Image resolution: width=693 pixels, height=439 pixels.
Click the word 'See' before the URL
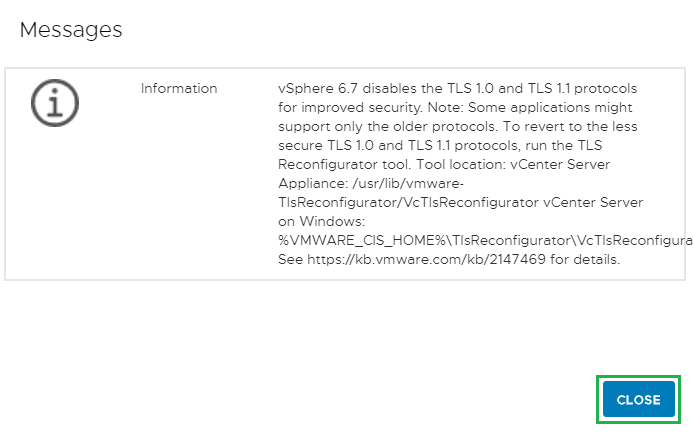[x=291, y=260]
